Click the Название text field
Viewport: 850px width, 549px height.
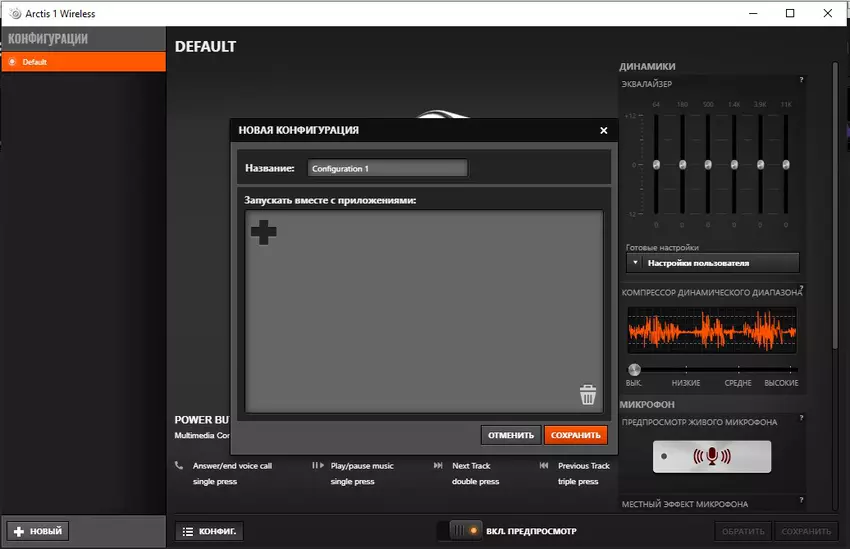[387, 169]
